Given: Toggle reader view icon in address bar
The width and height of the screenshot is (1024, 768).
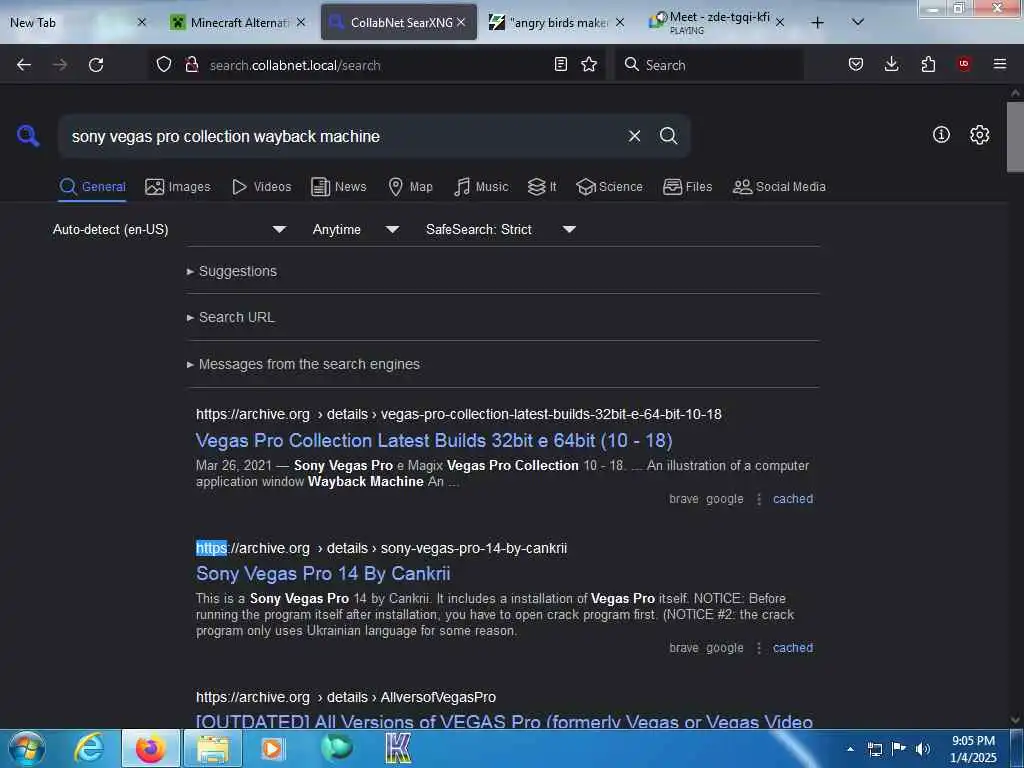Looking at the screenshot, I should point(560,64).
